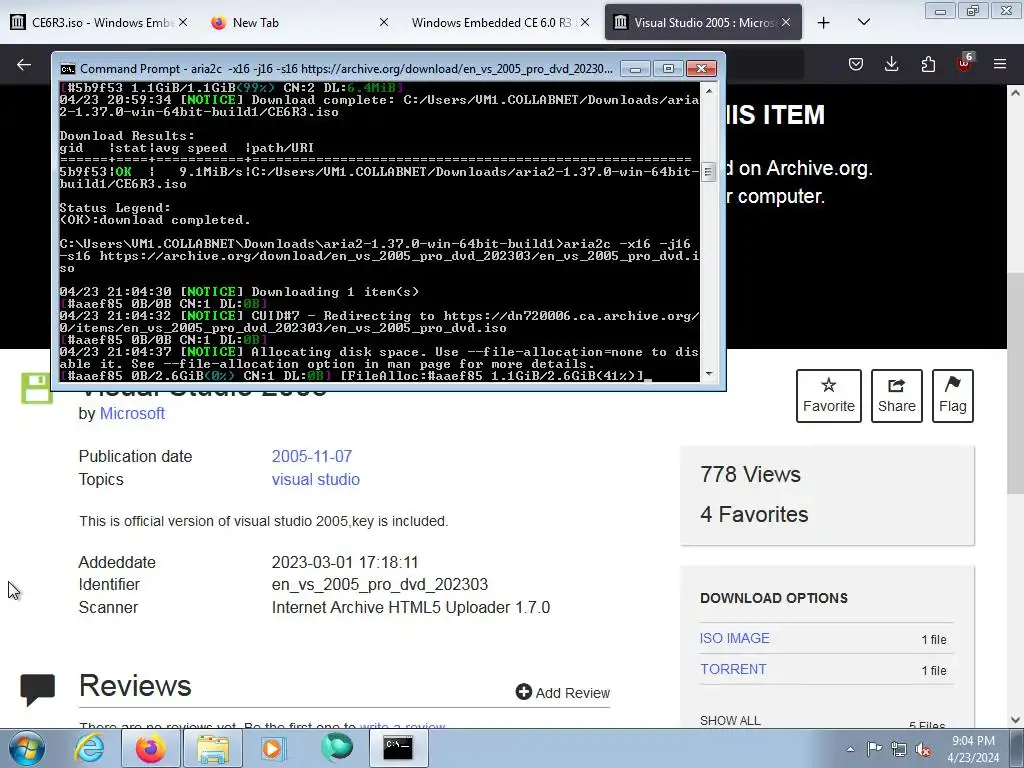Open Windows Media Player from taskbar
The width and height of the screenshot is (1024, 768).
(x=274, y=748)
